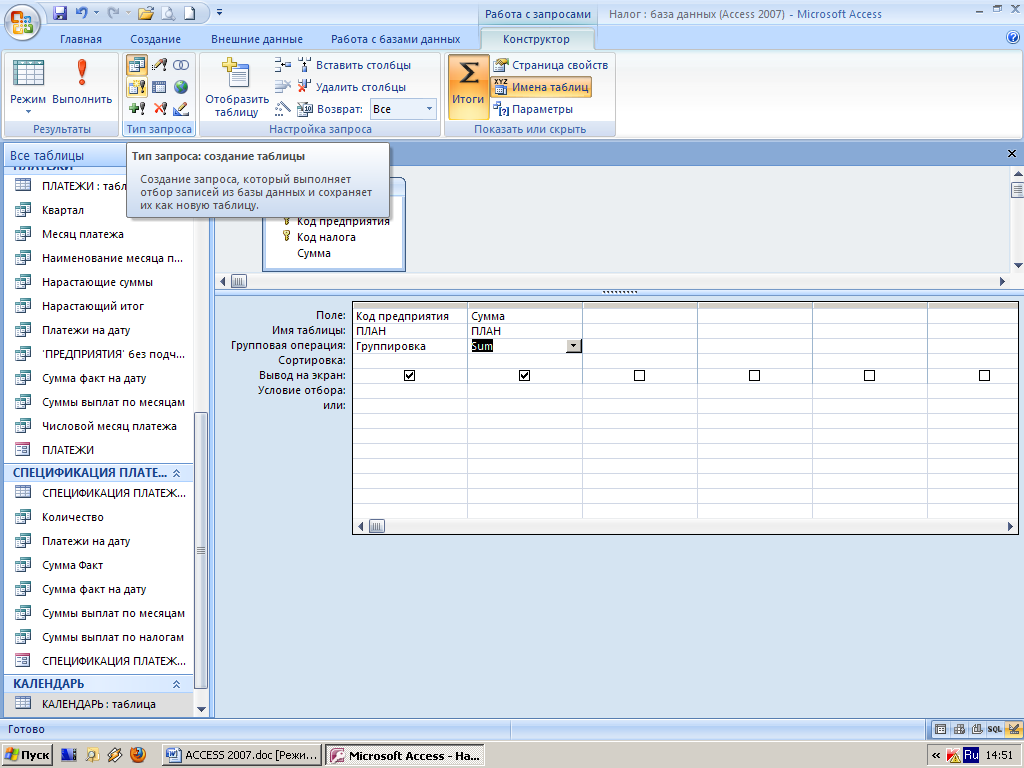Collapse the КАЛЕНДАРЬ group

tap(176, 684)
